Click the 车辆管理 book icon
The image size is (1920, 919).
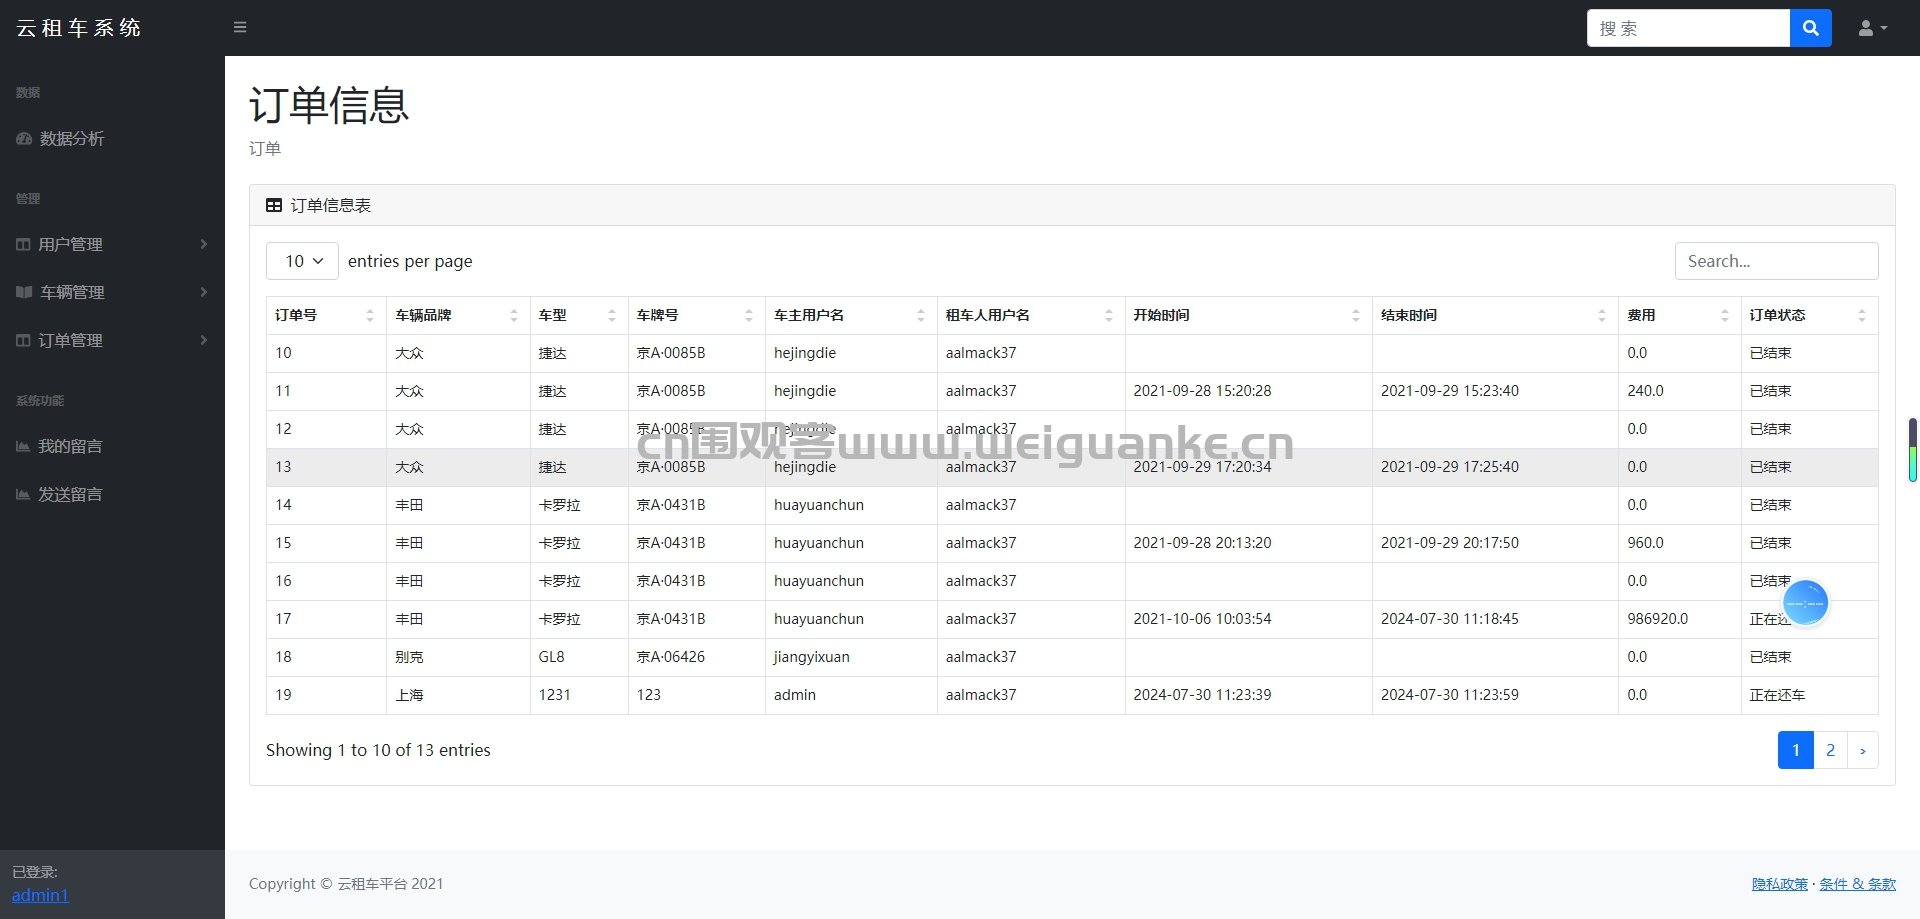(24, 292)
